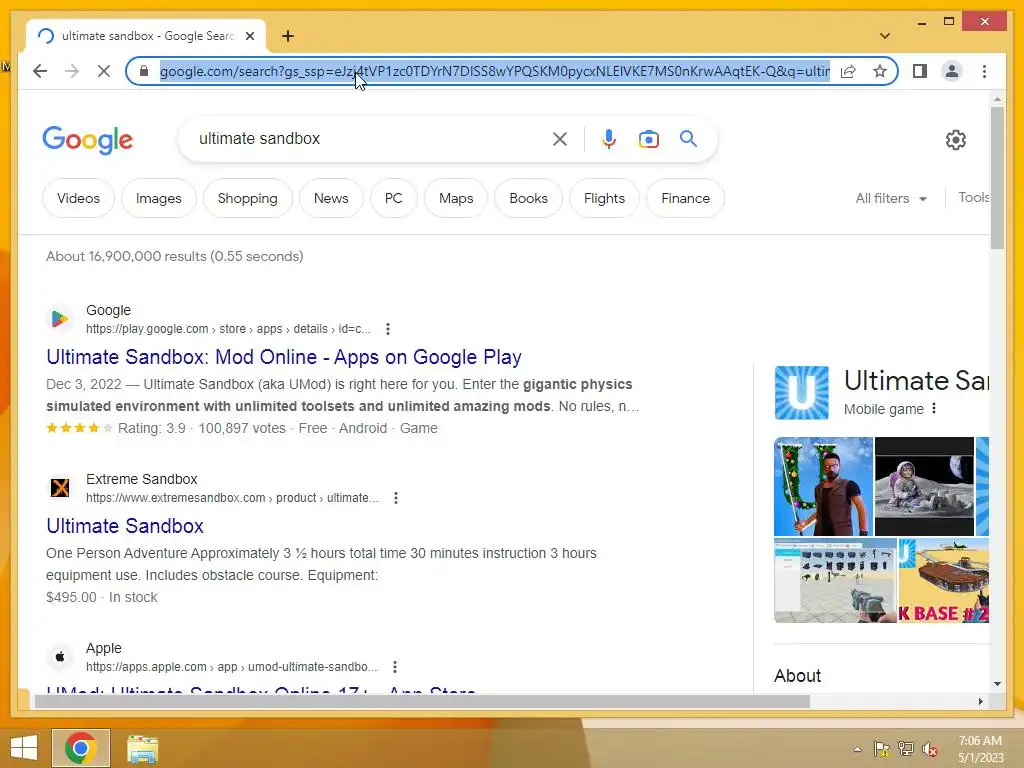This screenshot has width=1024, height=768.
Task: Open the Chrome side panel
Action: [920, 71]
